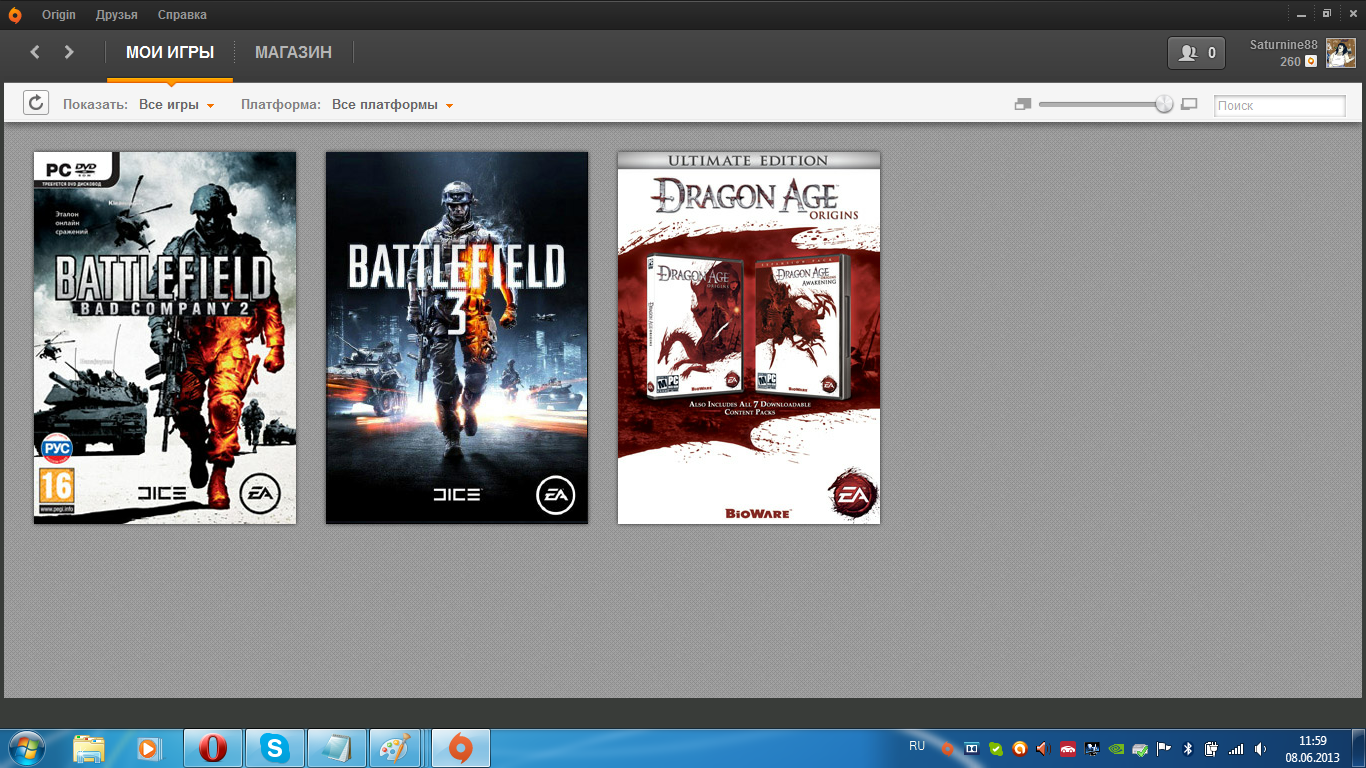This screenshot has height=768, width=1366.
Task: Open Windows Explorer from taskbar
Action: click(x=89, y=748)
